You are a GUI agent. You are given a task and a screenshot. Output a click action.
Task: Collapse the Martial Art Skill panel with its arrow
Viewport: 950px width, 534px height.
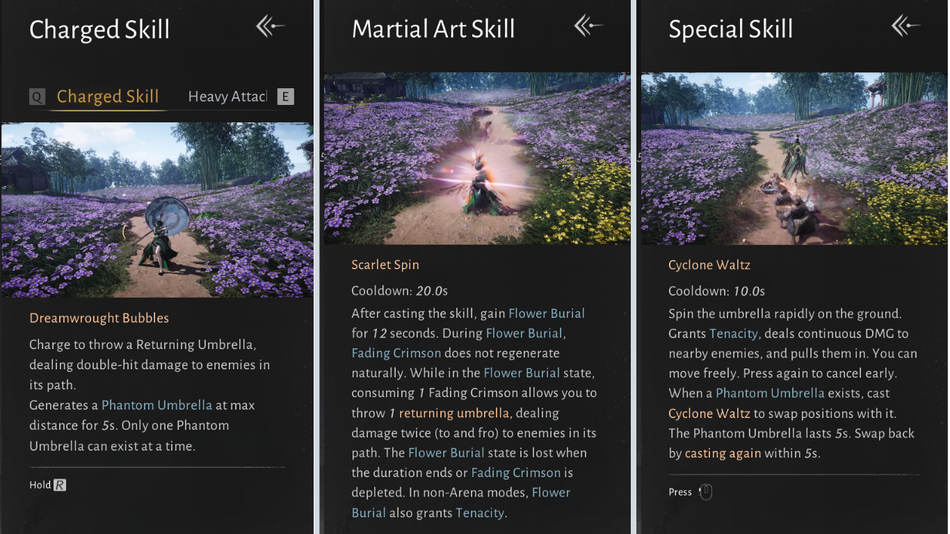click(x=588, y=26)
